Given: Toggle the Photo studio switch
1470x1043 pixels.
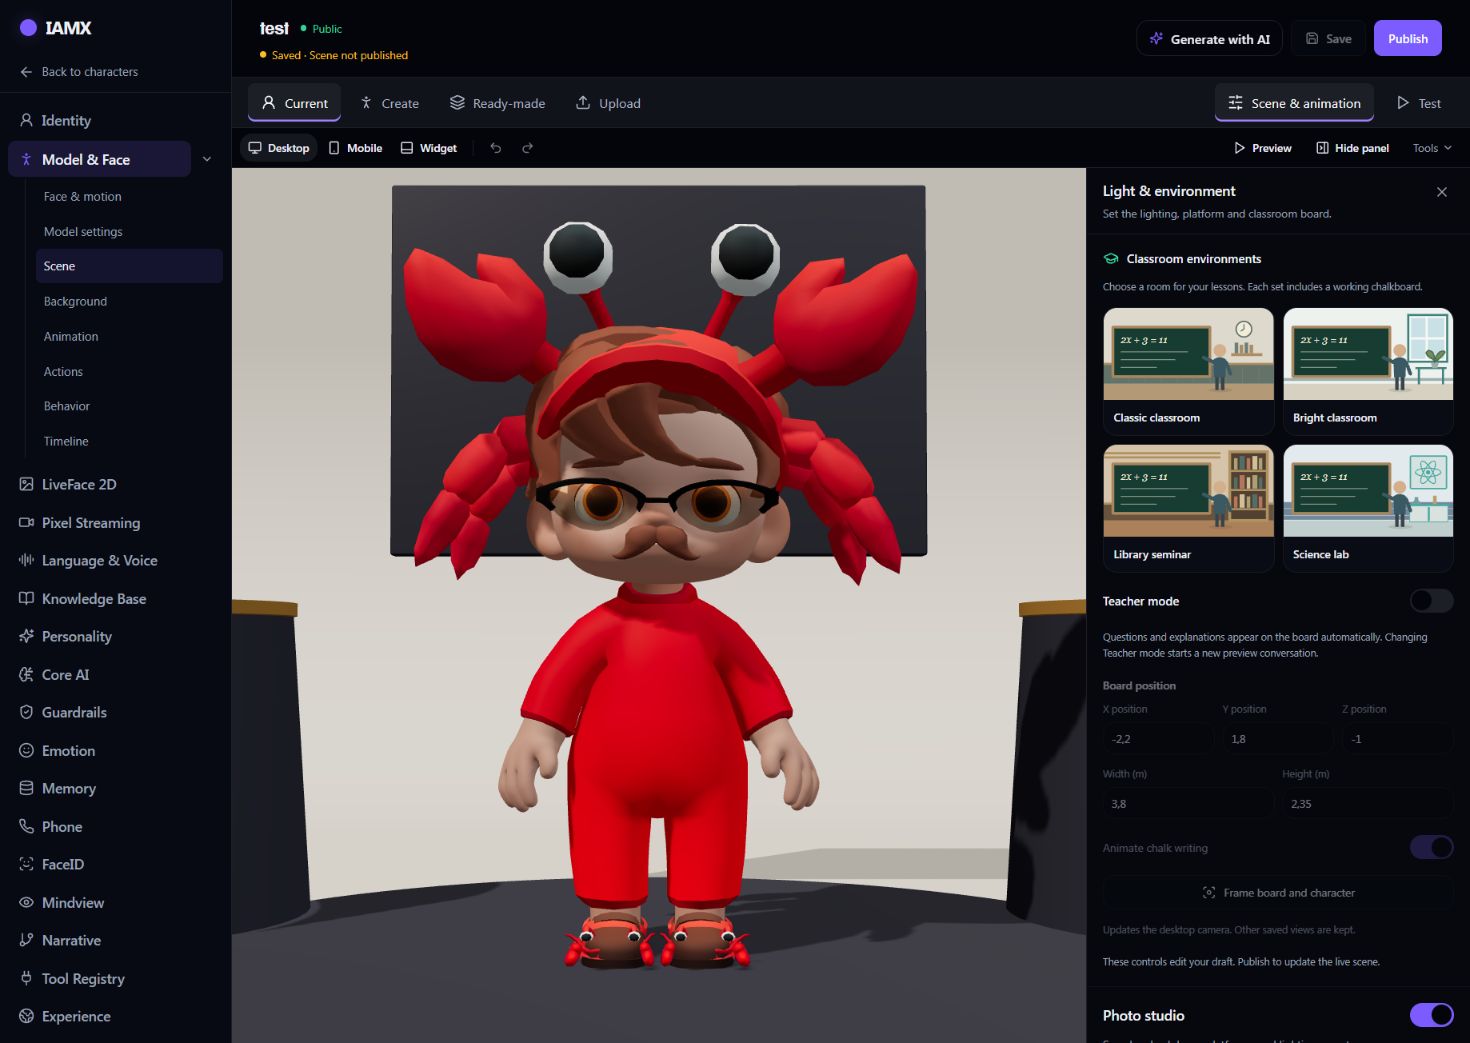Looking at the screenshot, I should click(x=1431, y=1015).
